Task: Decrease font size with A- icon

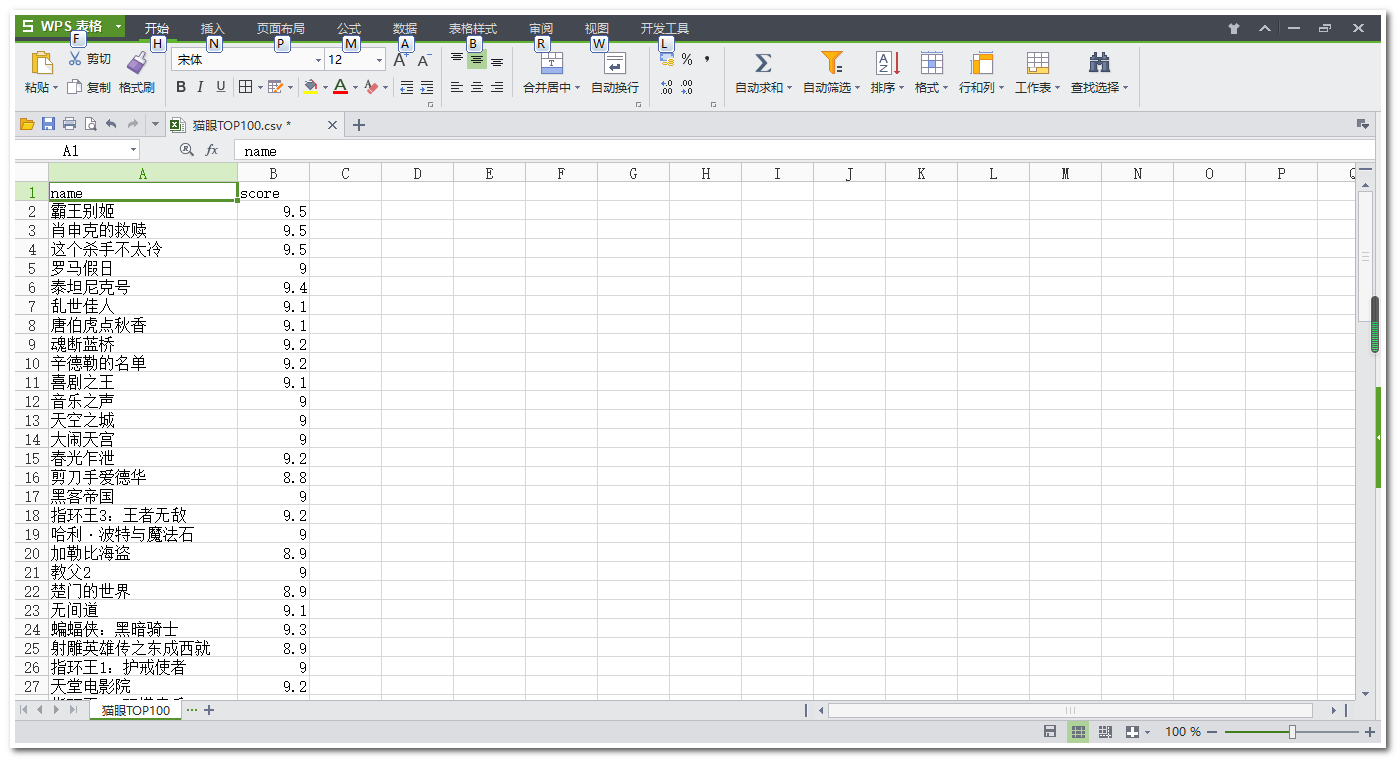Action: [424, 60]
